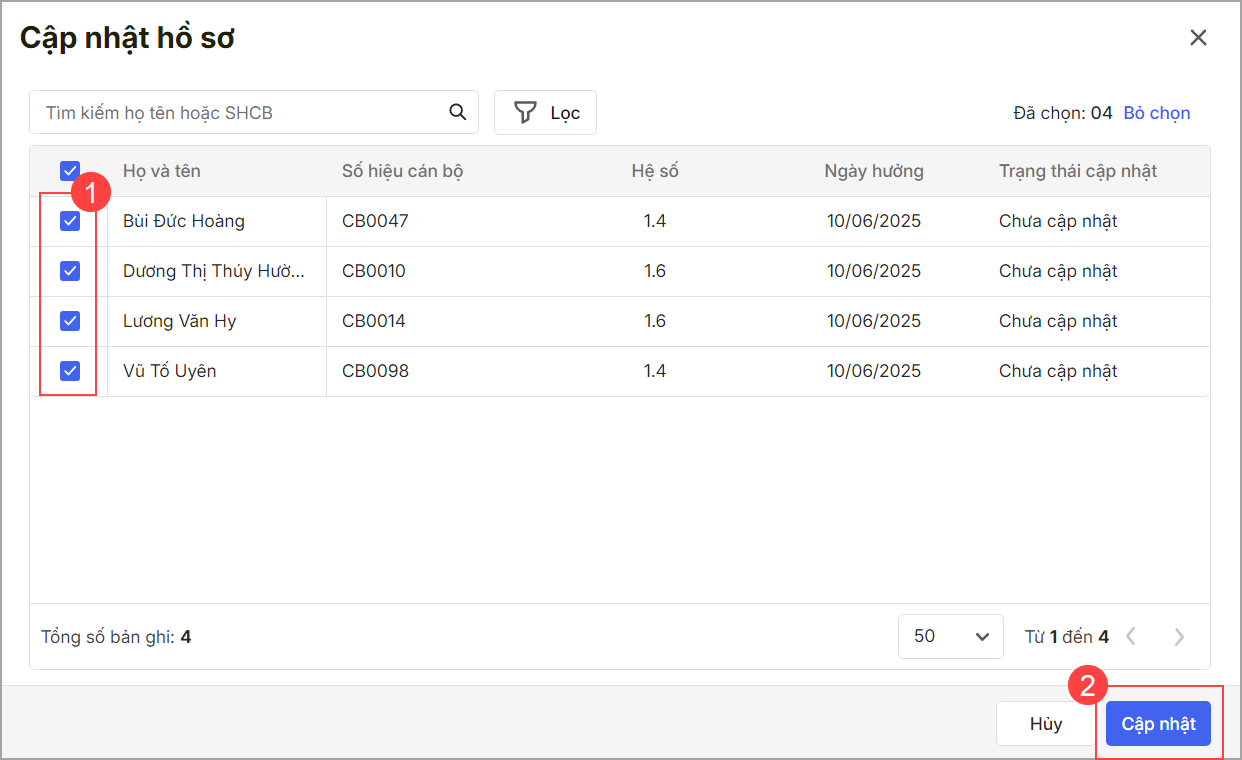This screenshot has height=760, width=1242.
Task: Click the coefficient 1.6 for Lương Văn Hy
Action: point(655,321)
